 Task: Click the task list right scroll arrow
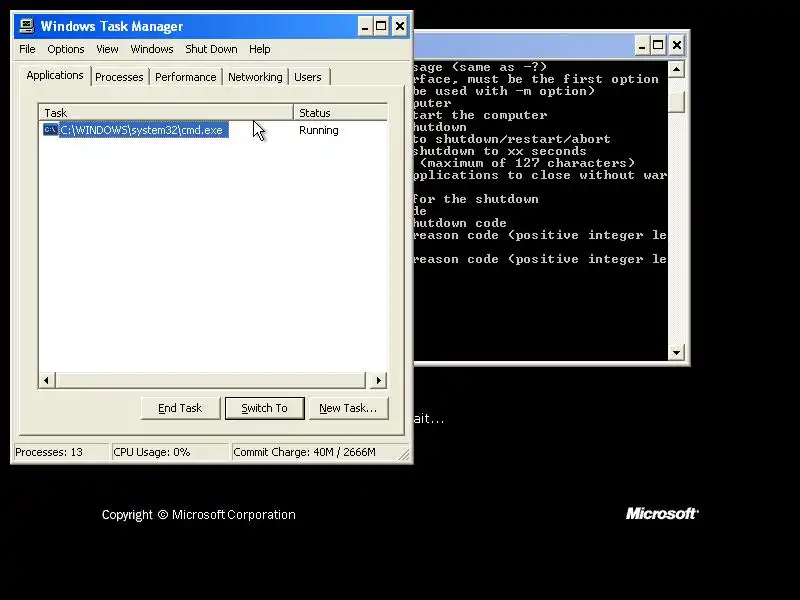378,380
